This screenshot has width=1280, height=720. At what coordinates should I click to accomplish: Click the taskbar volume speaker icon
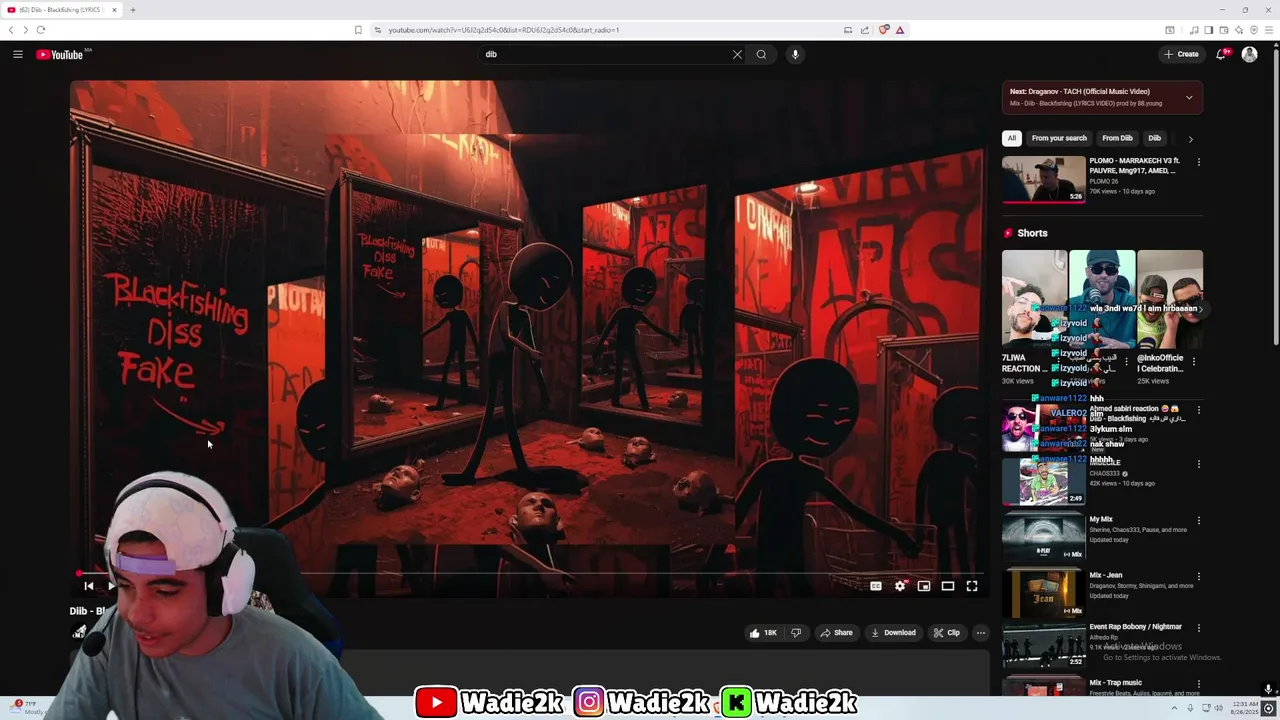[1219, 708]
